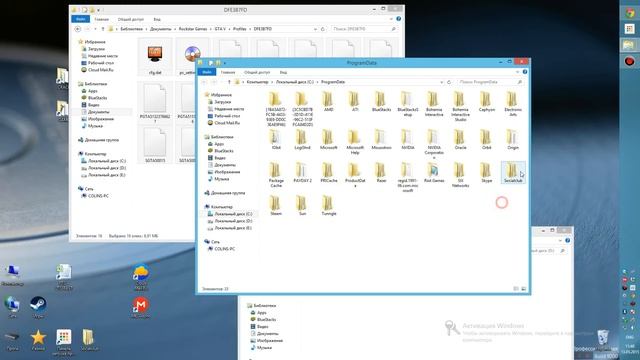The image size is (640, 360).
Task: Open DFE3B7F0 window Главная tab
Action: tap(101, 19)
